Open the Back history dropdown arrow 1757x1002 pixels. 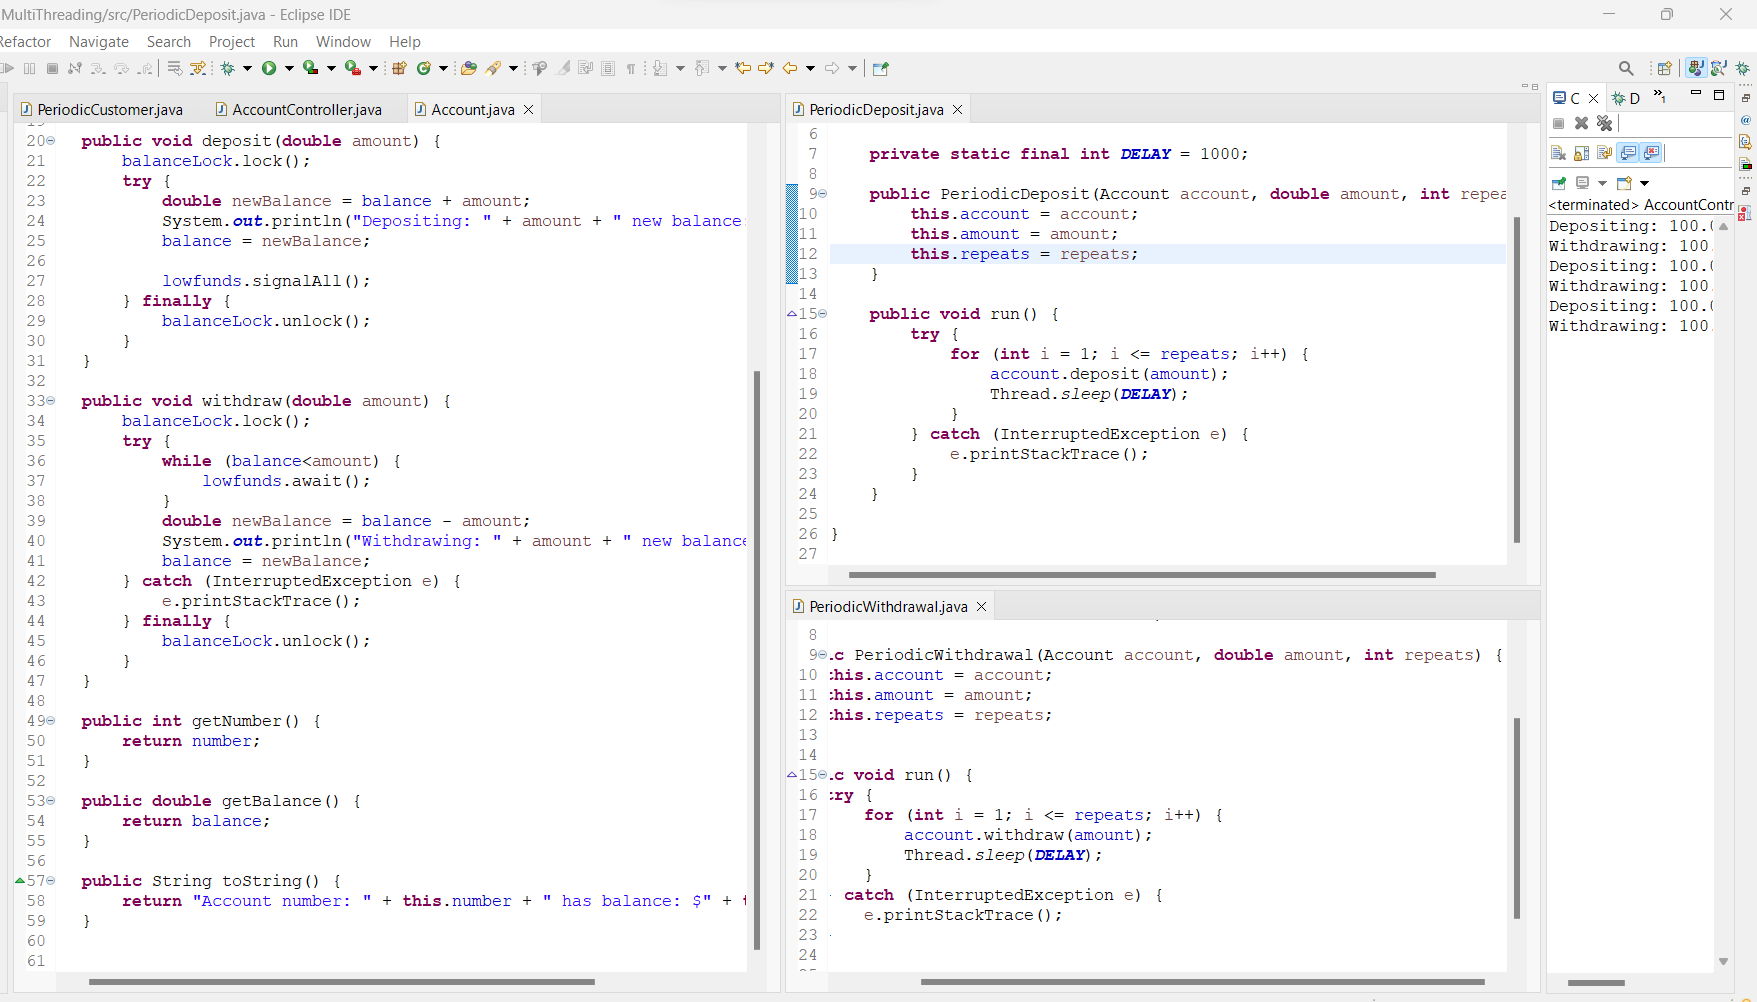[x=810, y=68]
